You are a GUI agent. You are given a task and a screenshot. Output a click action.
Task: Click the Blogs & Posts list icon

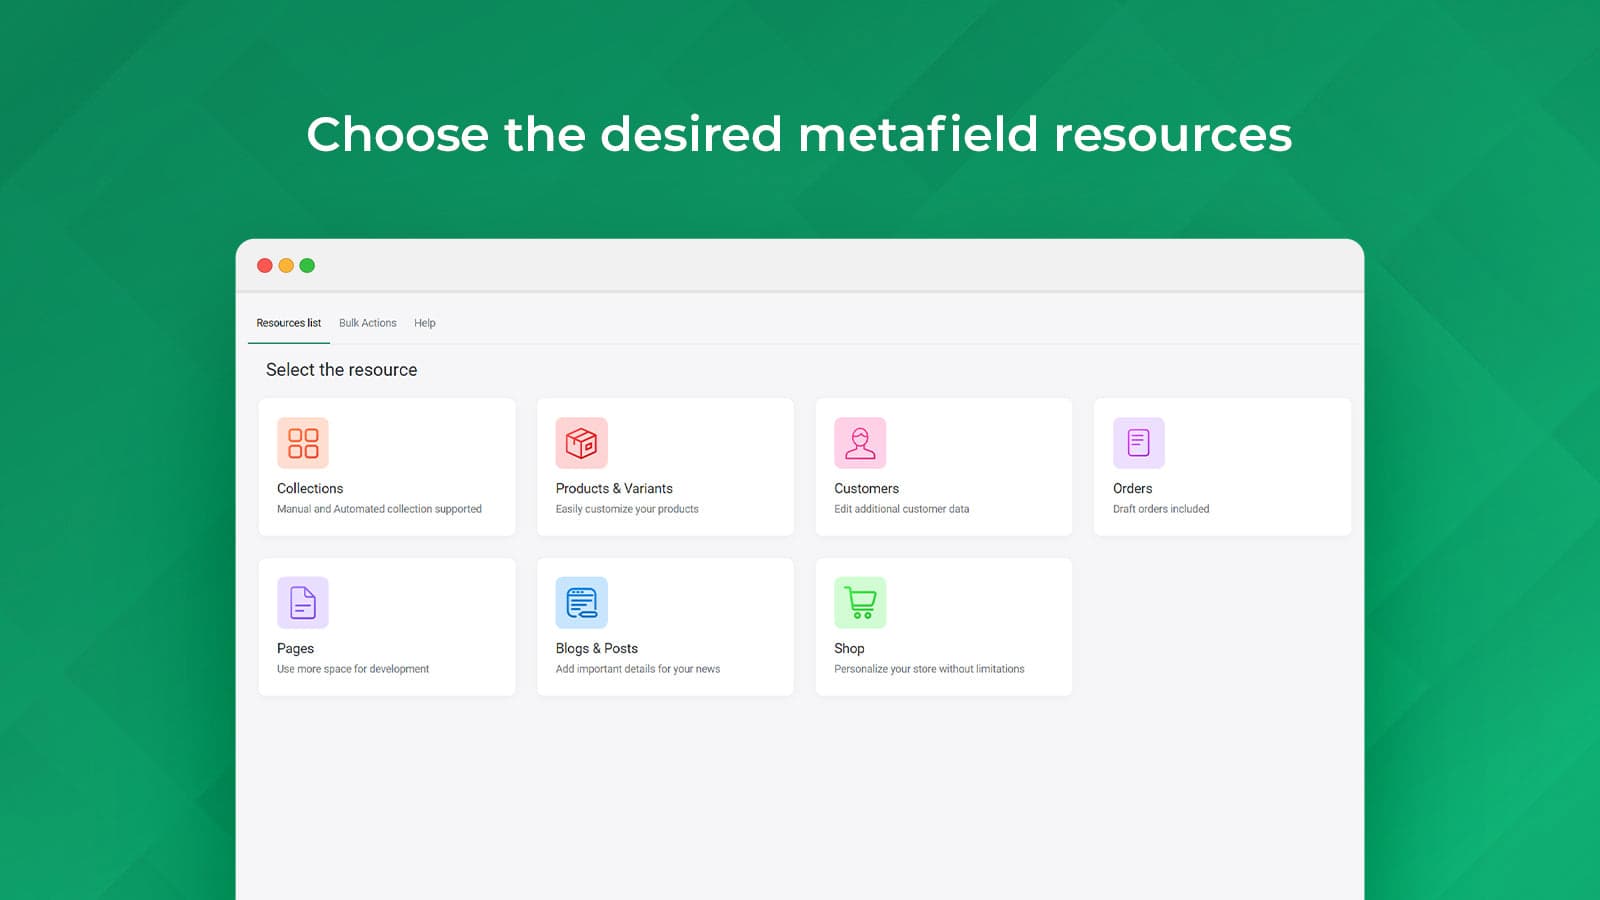pos(582,602)
